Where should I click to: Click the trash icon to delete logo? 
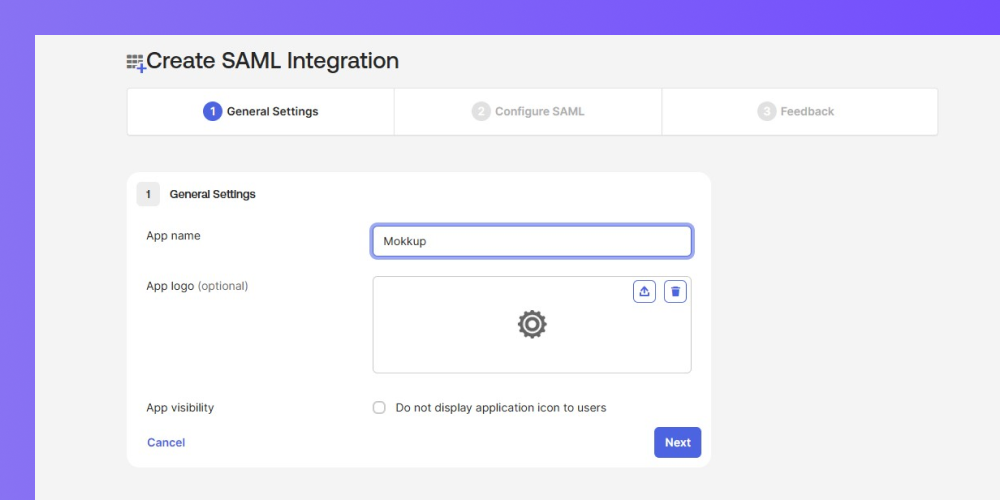[675, 291]
